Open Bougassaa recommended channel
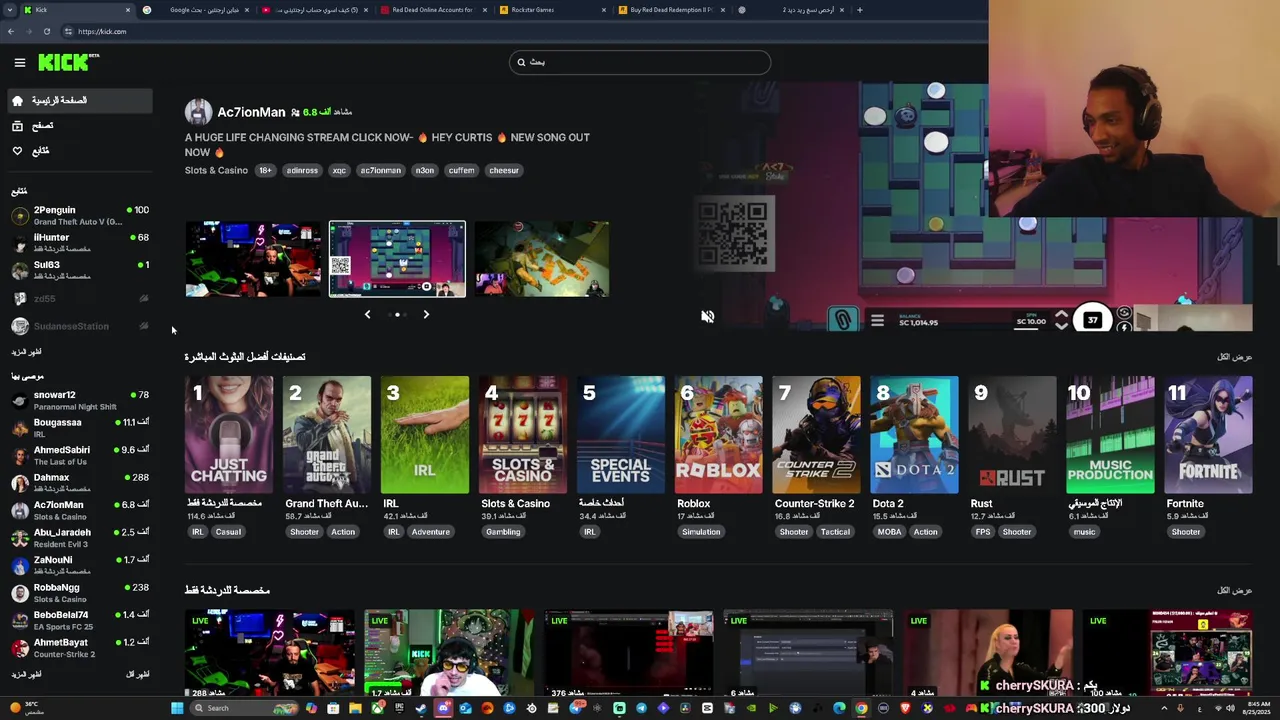Image resolution: width=1280 pixels, height=720 pixels. click(78, 428)
